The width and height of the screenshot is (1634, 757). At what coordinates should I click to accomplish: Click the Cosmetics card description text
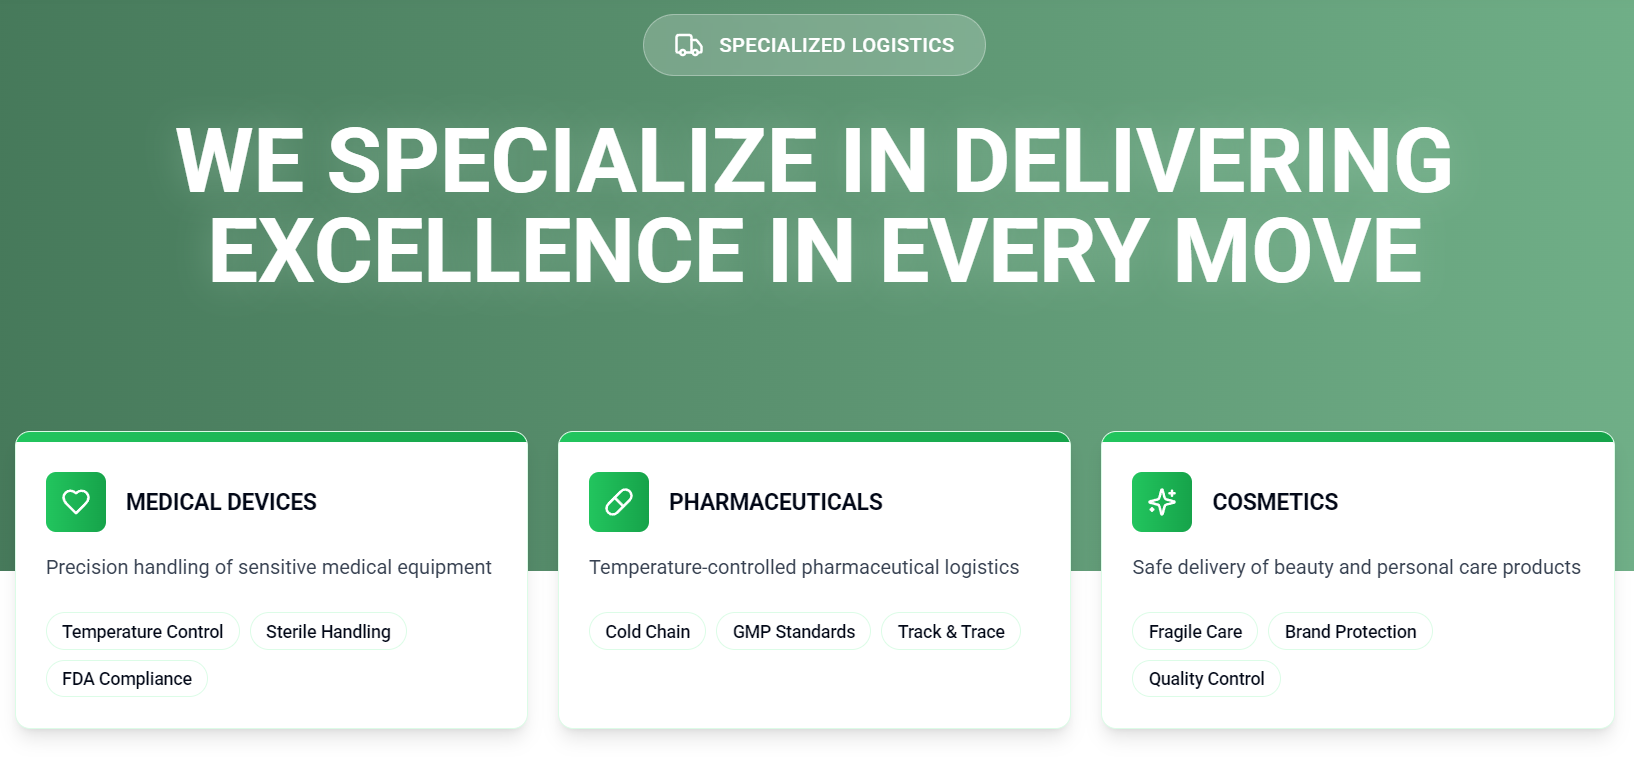1356,567
